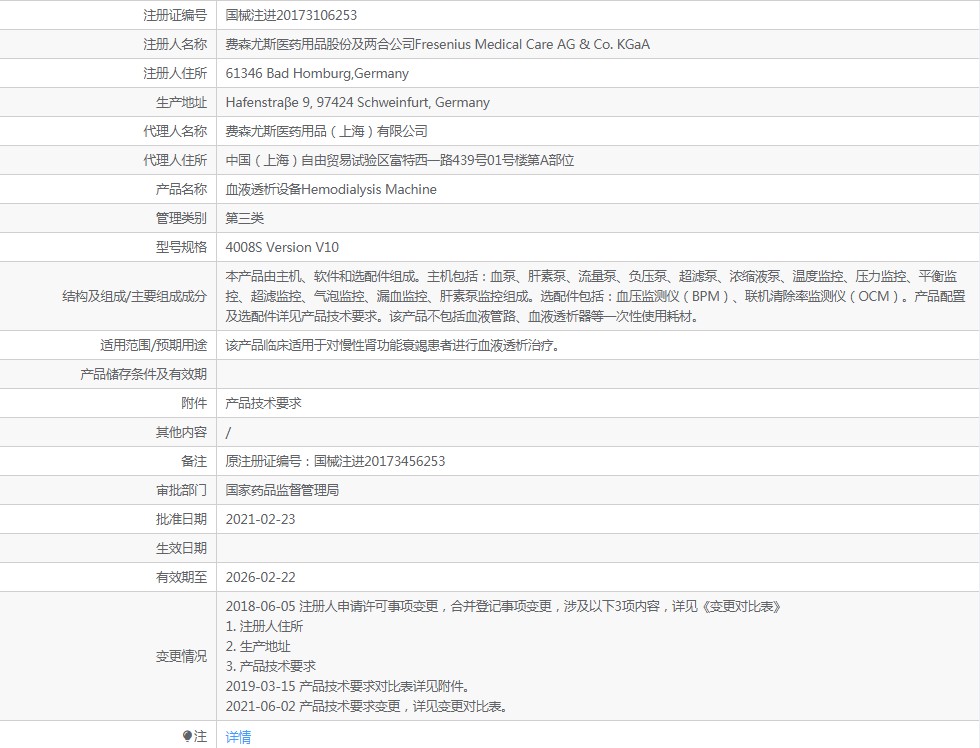Select agent address with 富特西一路439号
This screenshot has width=980, height=748.
(399, 161)
